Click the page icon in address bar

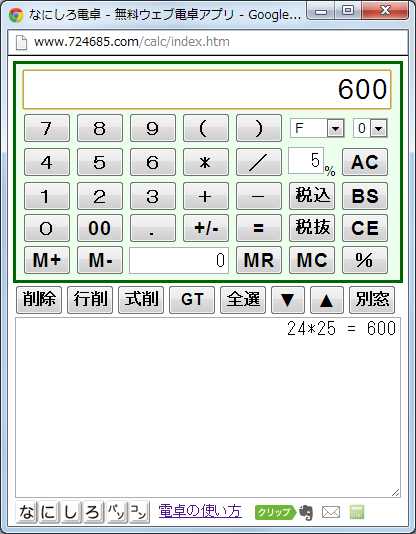click(x=21, y=42)
